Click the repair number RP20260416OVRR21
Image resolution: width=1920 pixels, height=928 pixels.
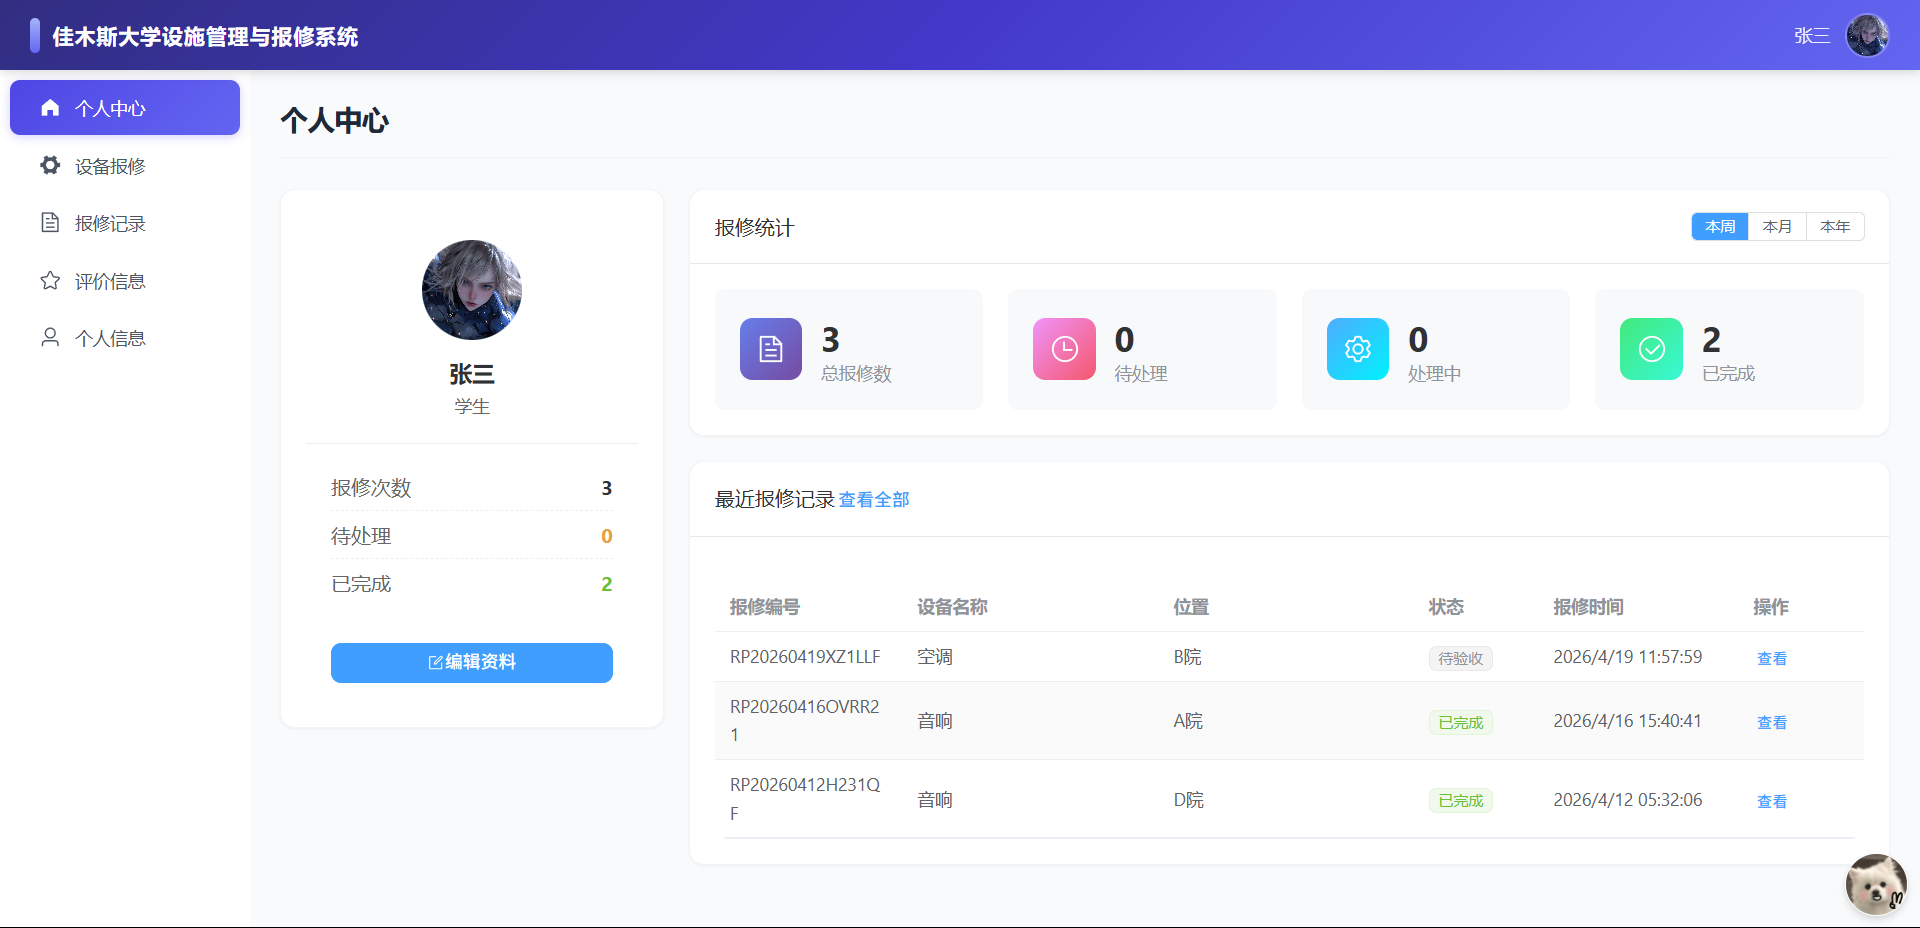805,720
